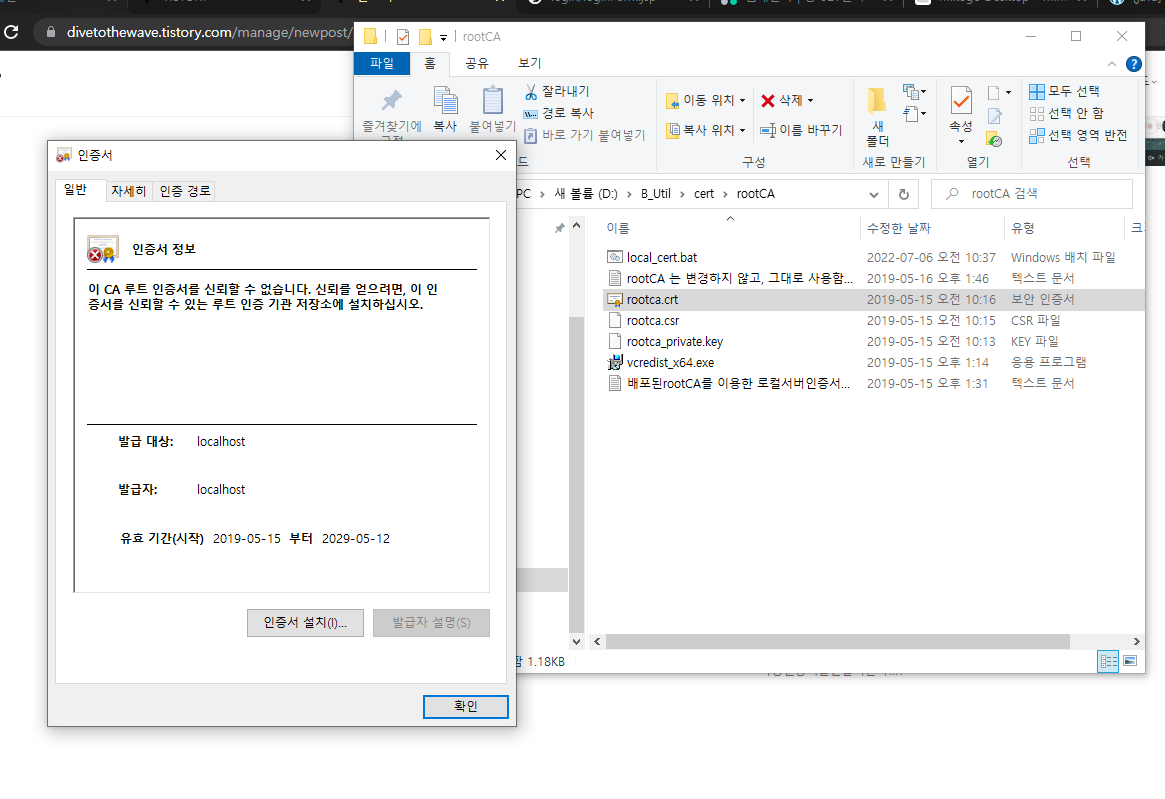
Task: Click the file list horizontal scrollbar thumb
Action: (x=837, y=641)
